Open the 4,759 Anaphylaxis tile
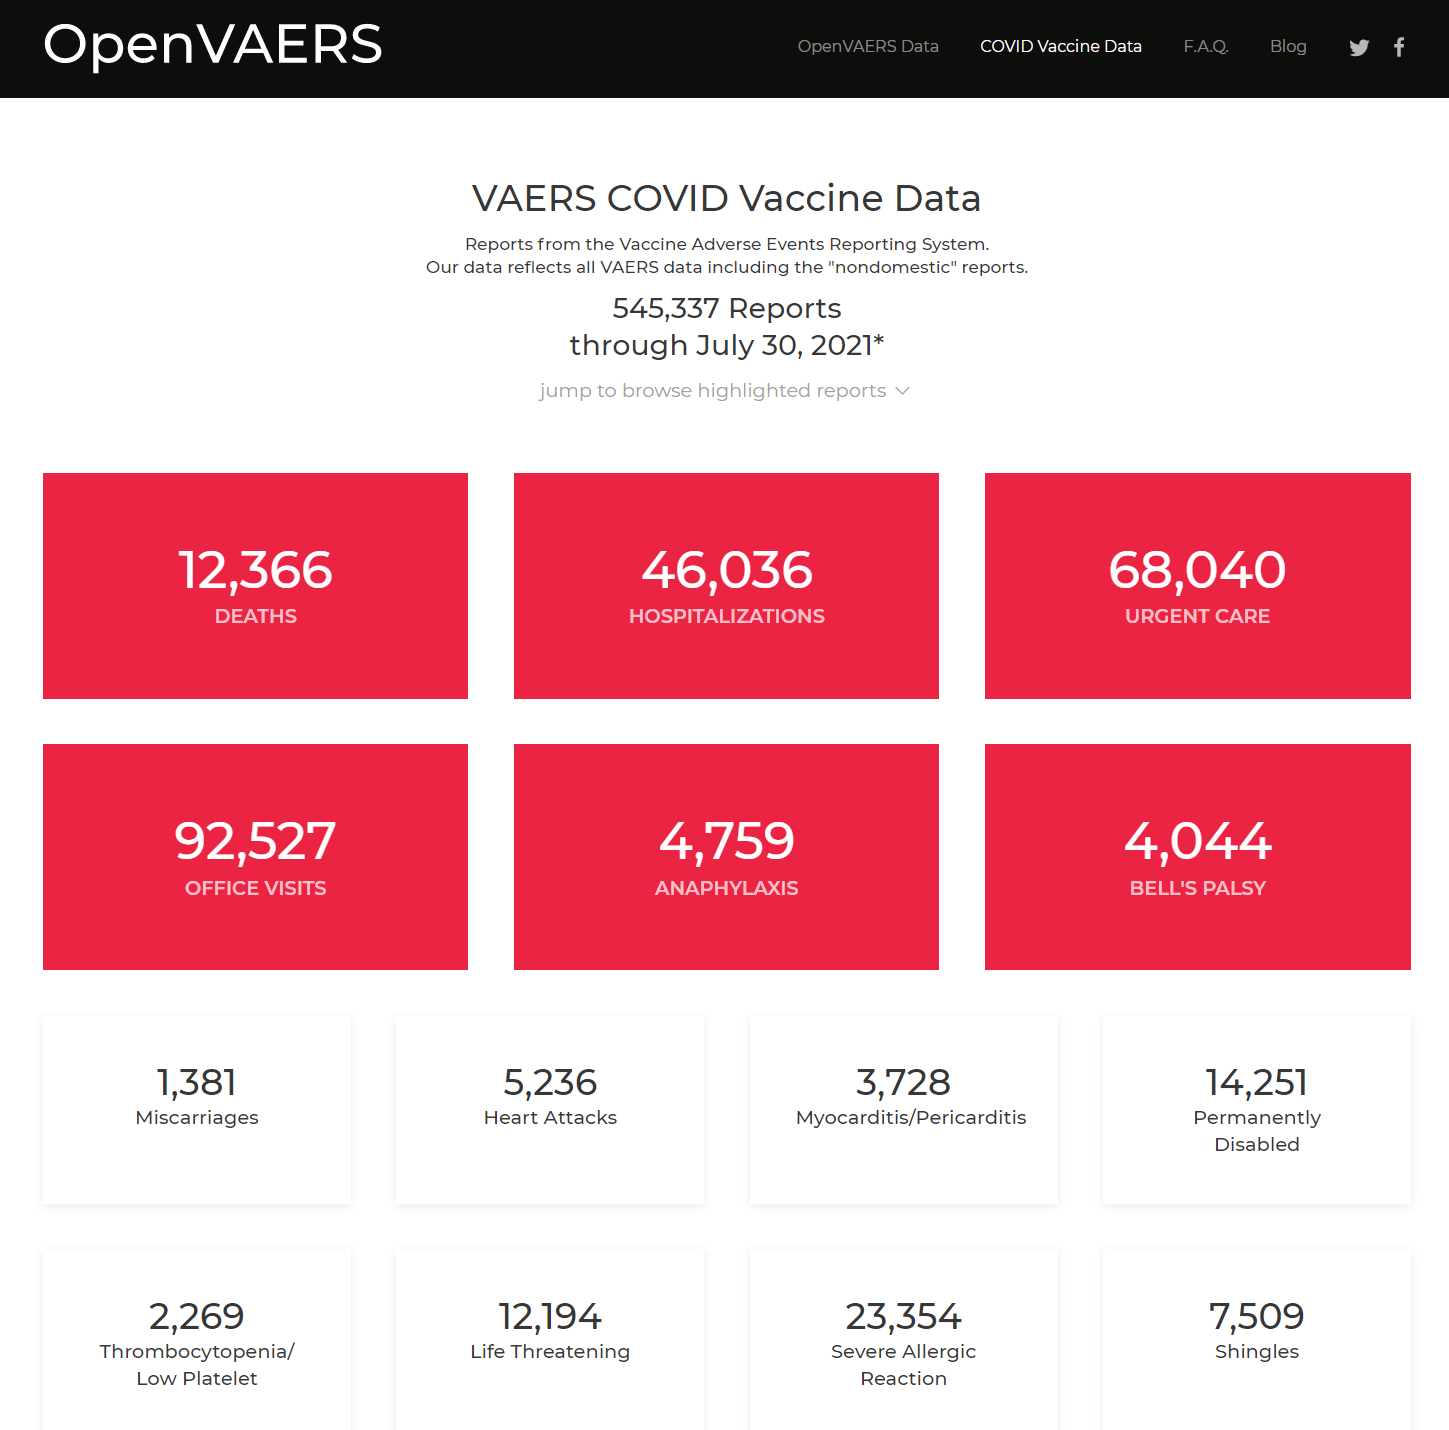The height and width of the screenshot is (1430, 1449). point(726,857)
